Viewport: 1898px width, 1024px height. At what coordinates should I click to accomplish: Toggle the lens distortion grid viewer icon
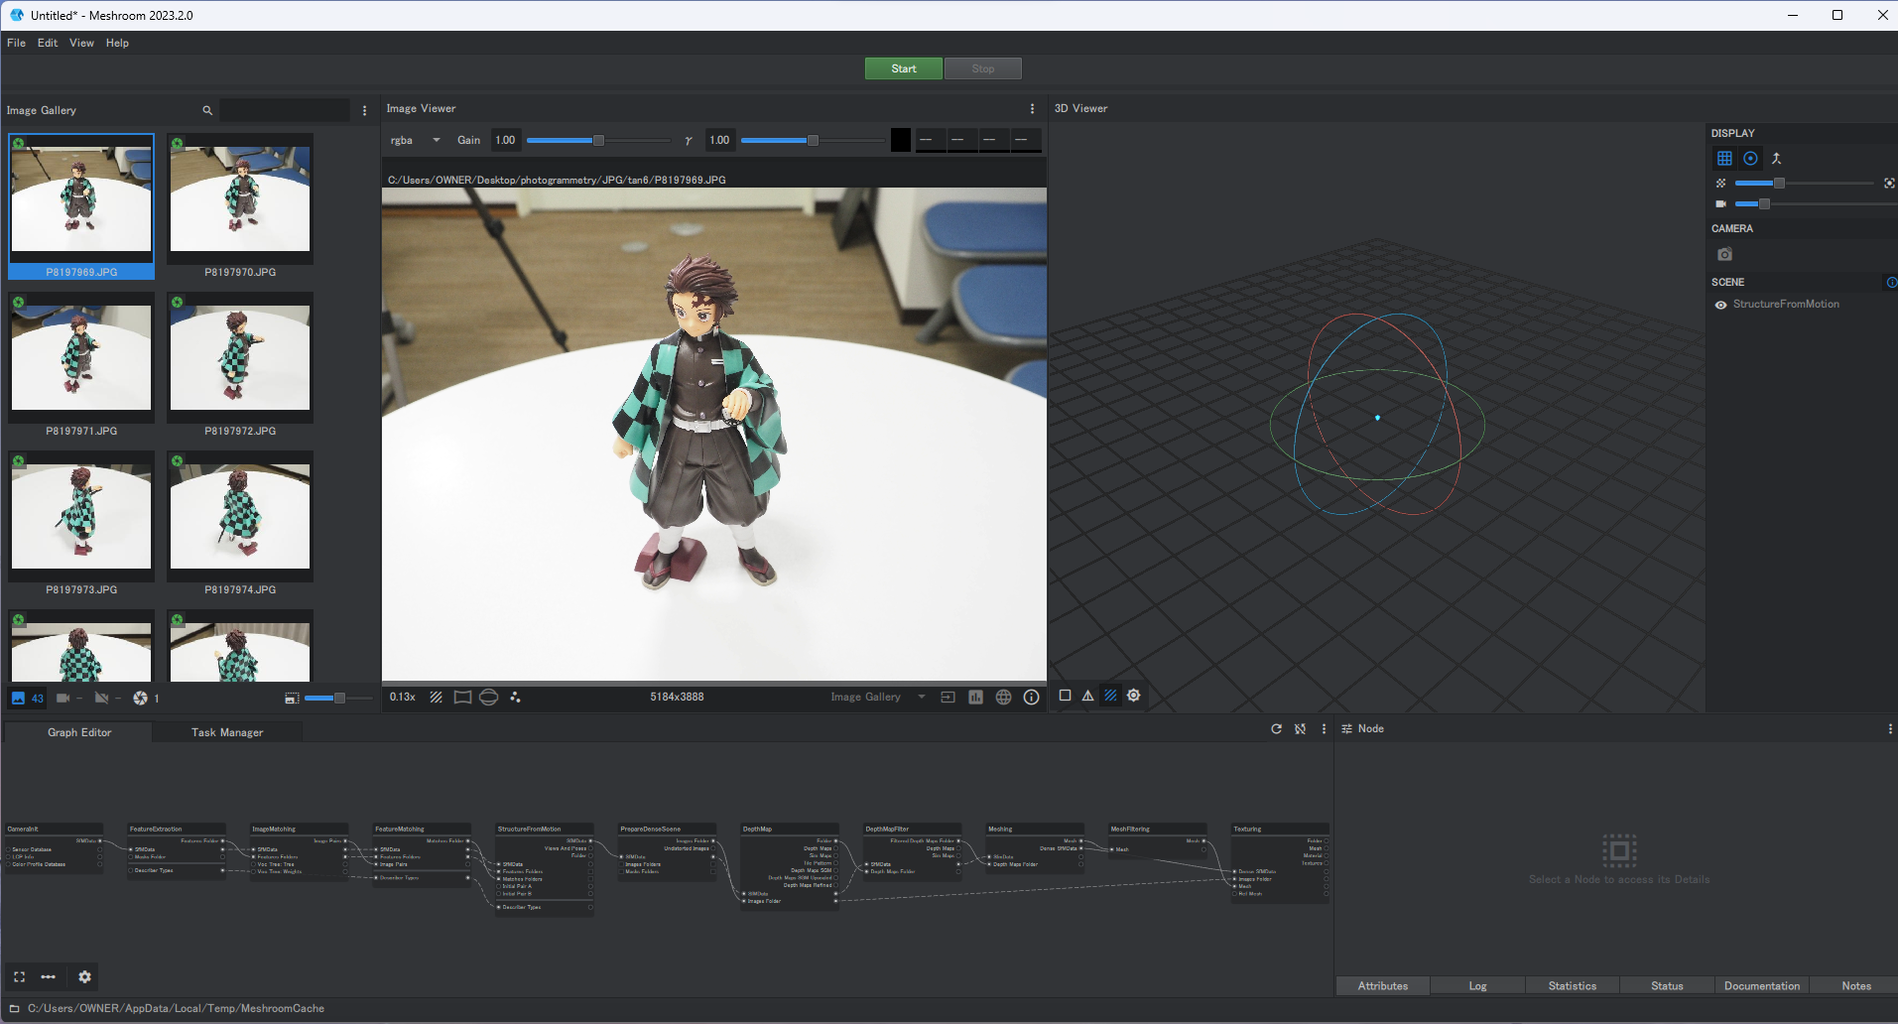tap(462, 697)
